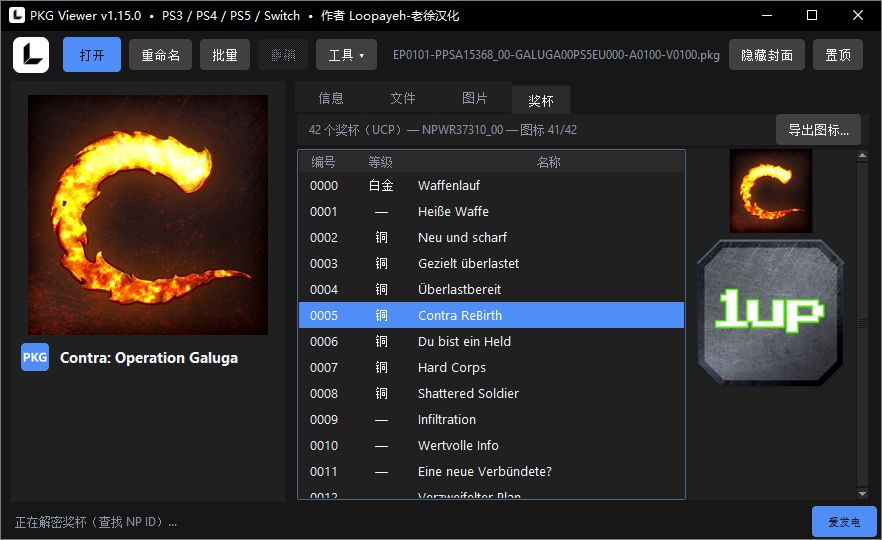
Task: Select the Contra ReBirth trophy row
Action: (x=491, y=315)
